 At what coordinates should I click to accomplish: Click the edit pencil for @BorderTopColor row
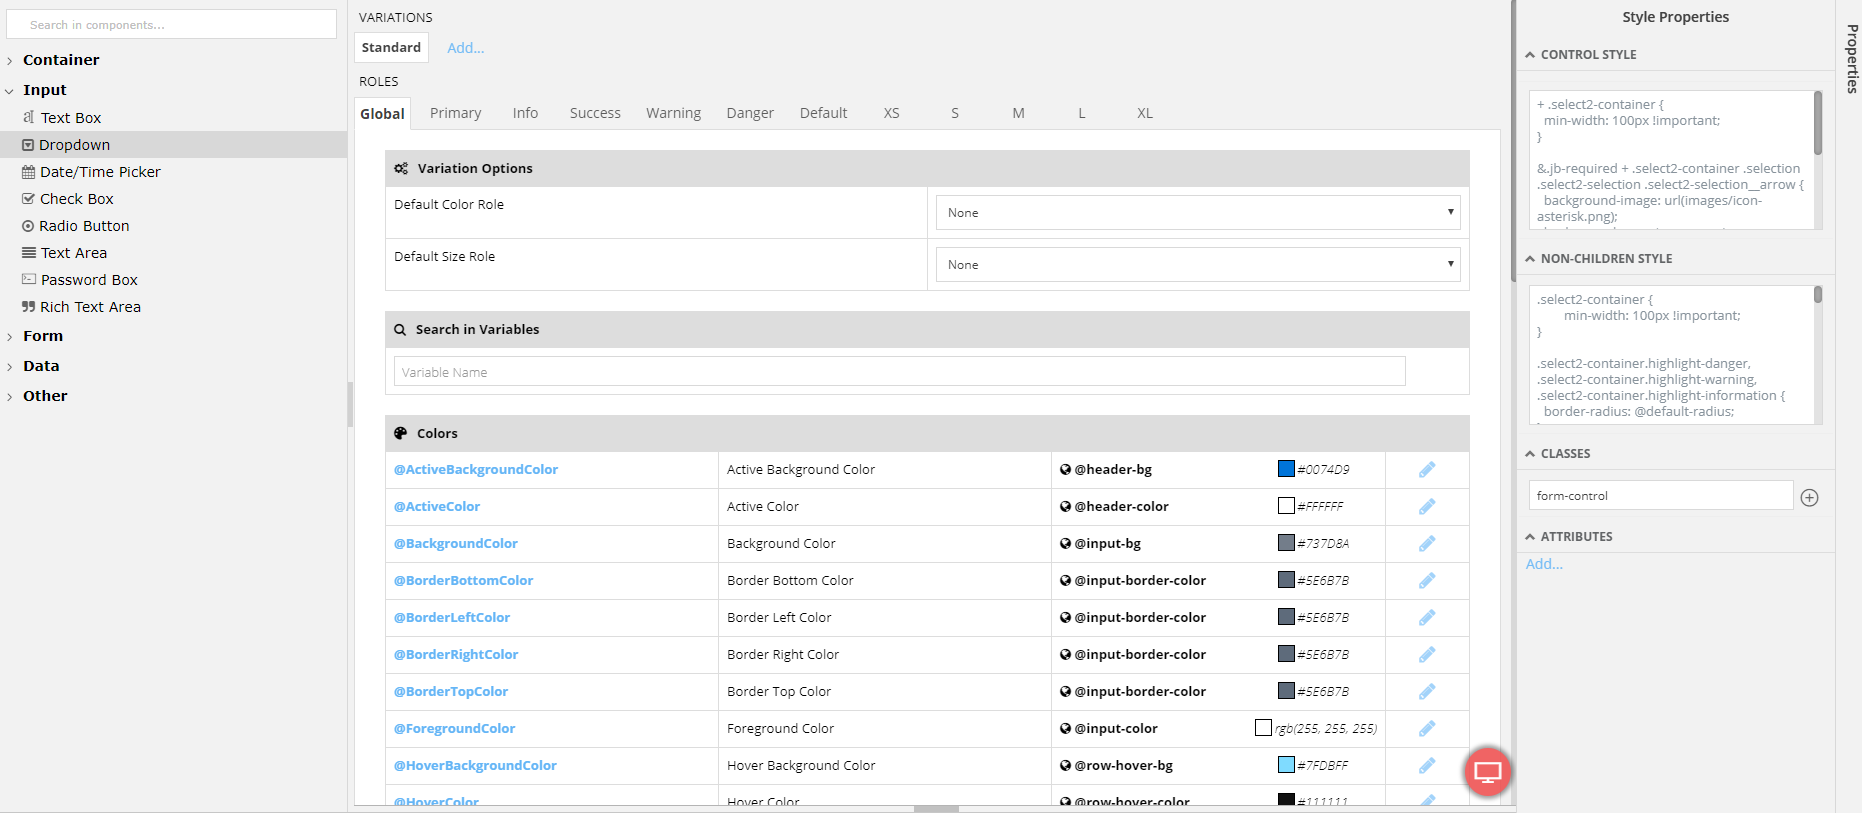point(1427,692)
